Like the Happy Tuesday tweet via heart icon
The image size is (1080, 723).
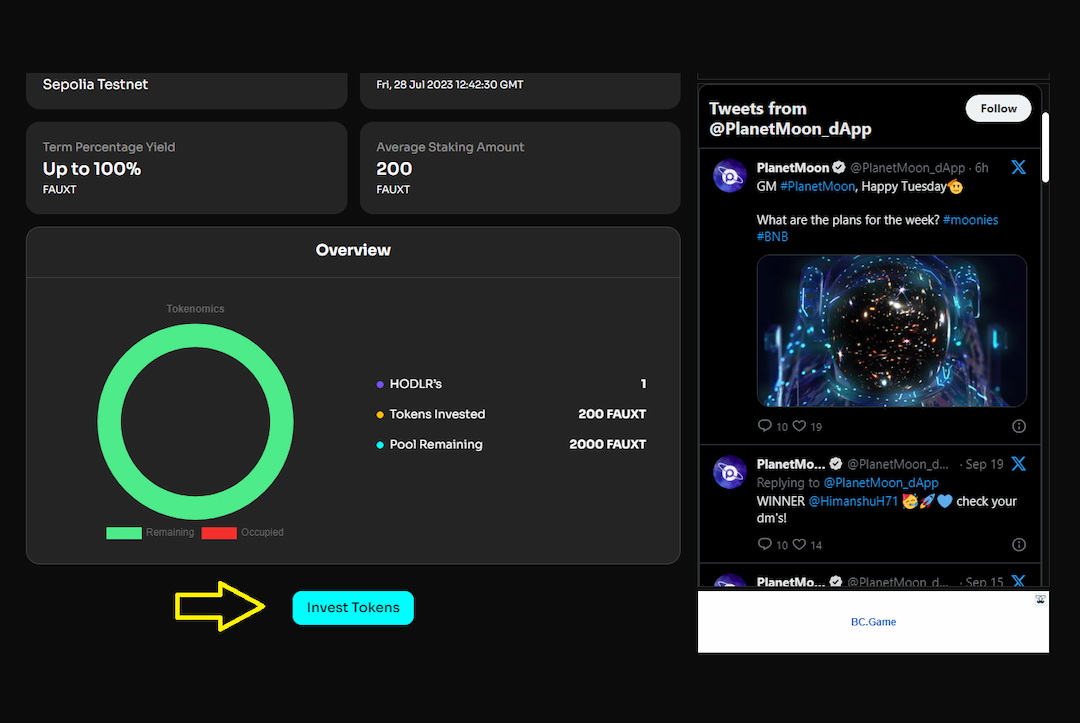pos(801,426)
